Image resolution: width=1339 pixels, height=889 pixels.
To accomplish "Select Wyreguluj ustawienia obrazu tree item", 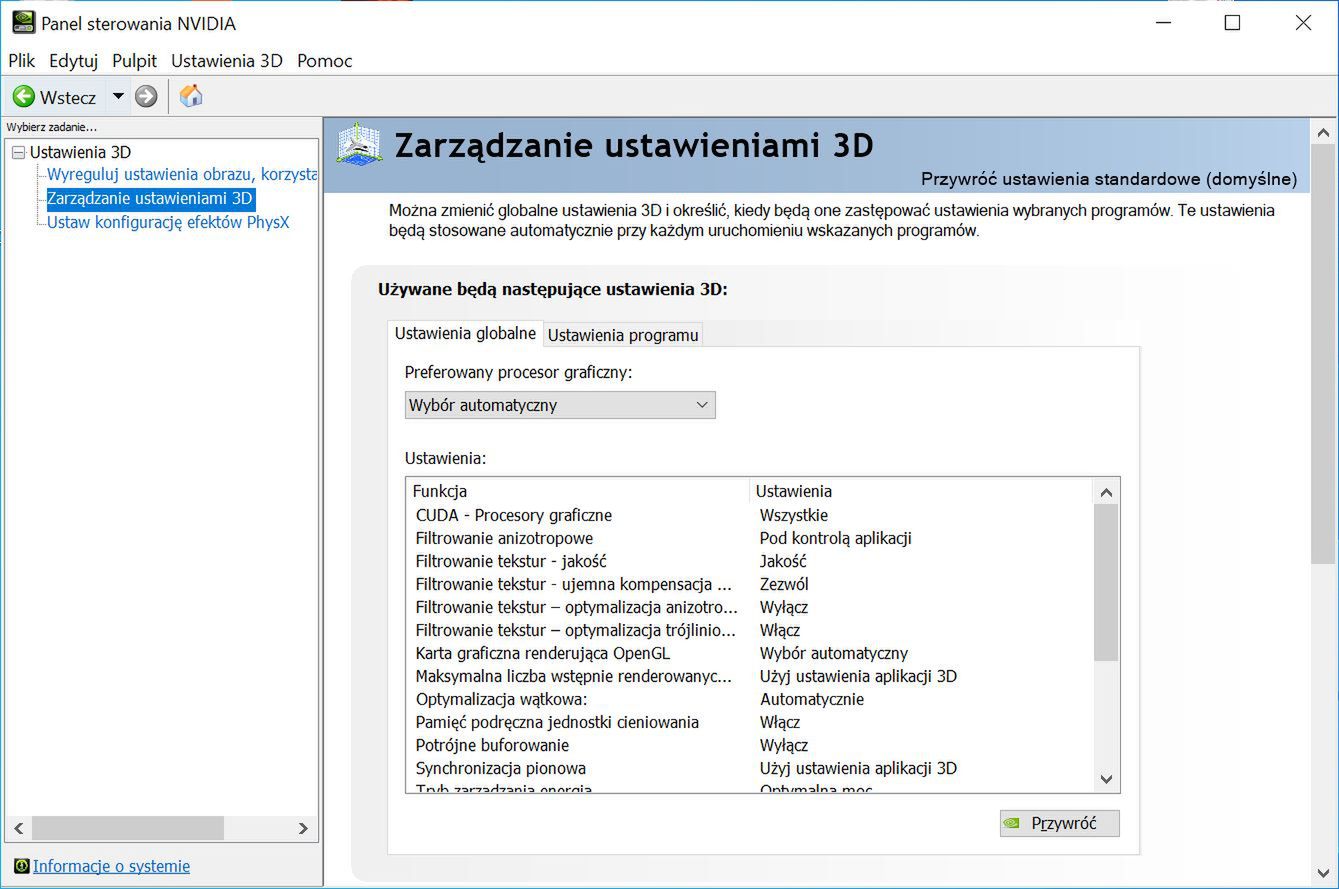I will [182, 175].
